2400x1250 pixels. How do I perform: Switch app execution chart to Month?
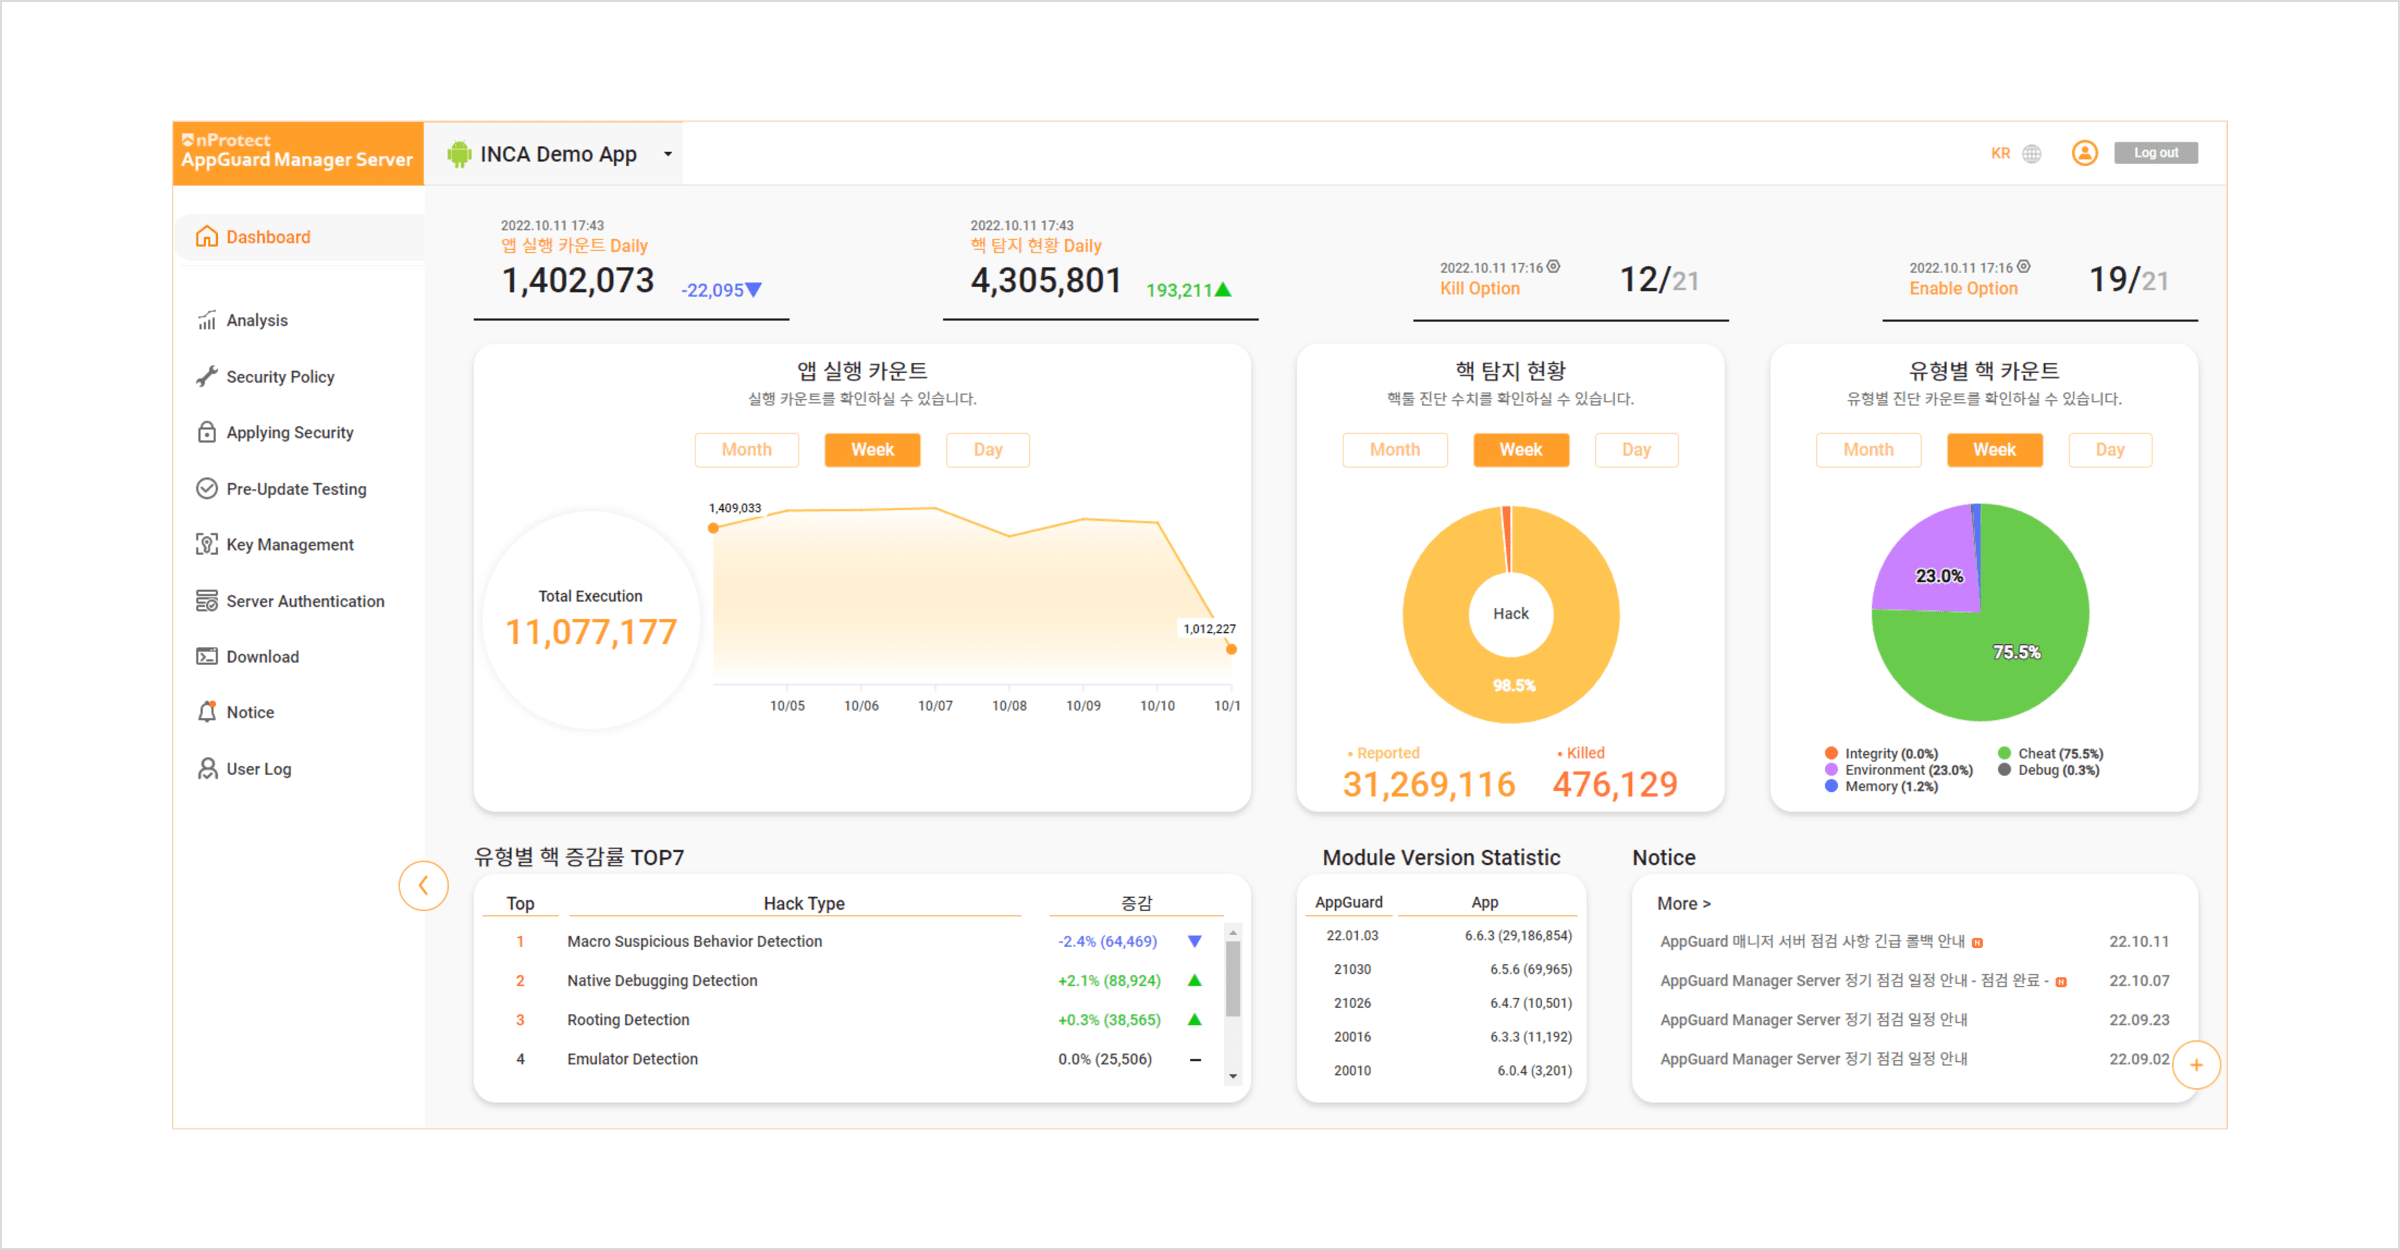pos(746,450)
